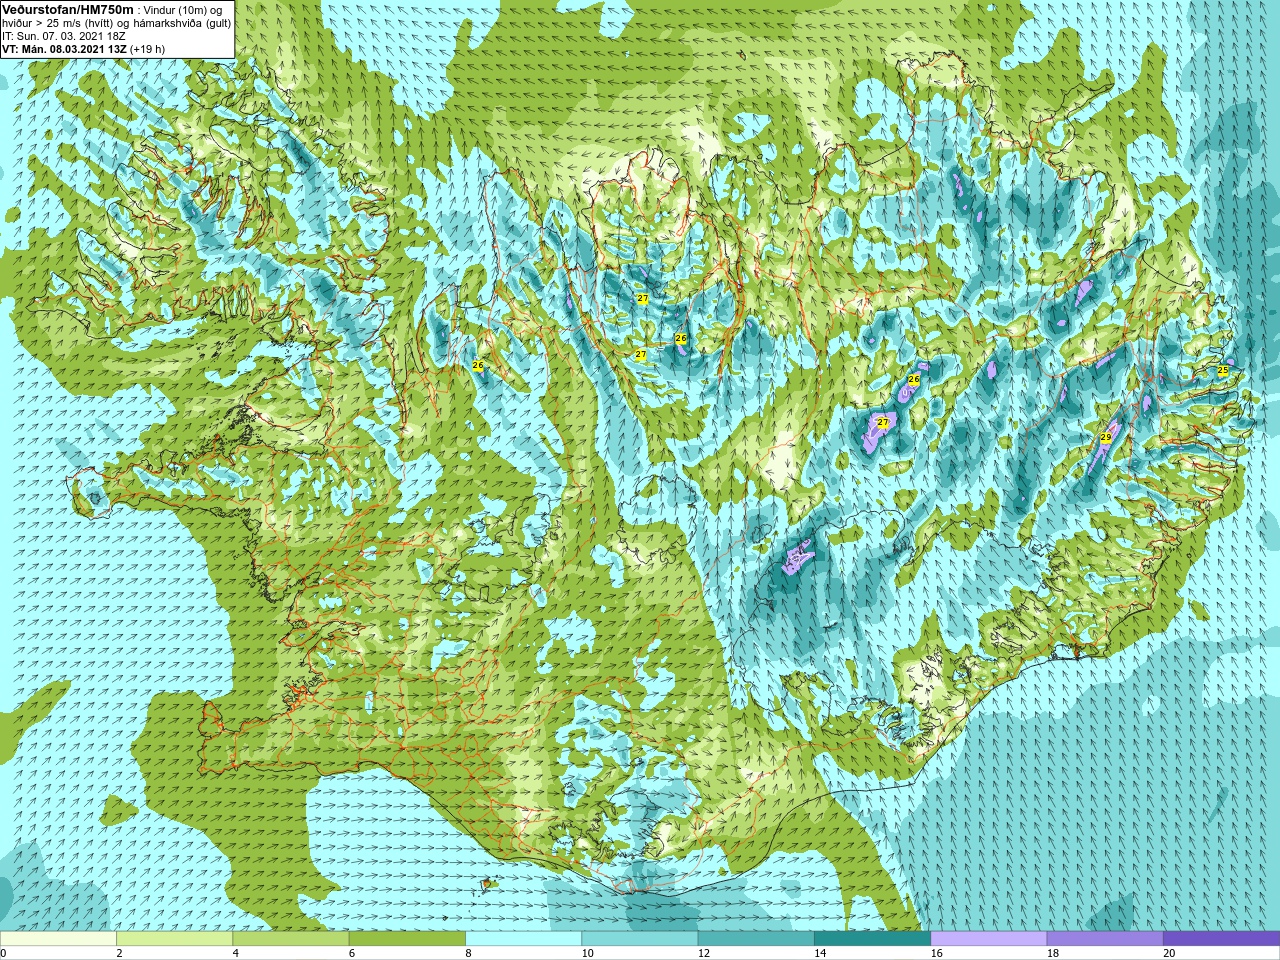The image size is (1280, 960).
Task: Click the yellow gust label 29
Action: [1105, 438]
